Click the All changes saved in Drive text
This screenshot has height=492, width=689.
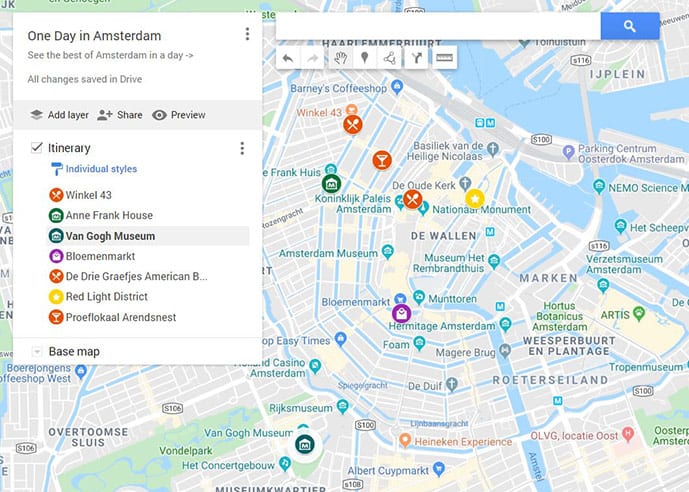[x=85, y=80]
